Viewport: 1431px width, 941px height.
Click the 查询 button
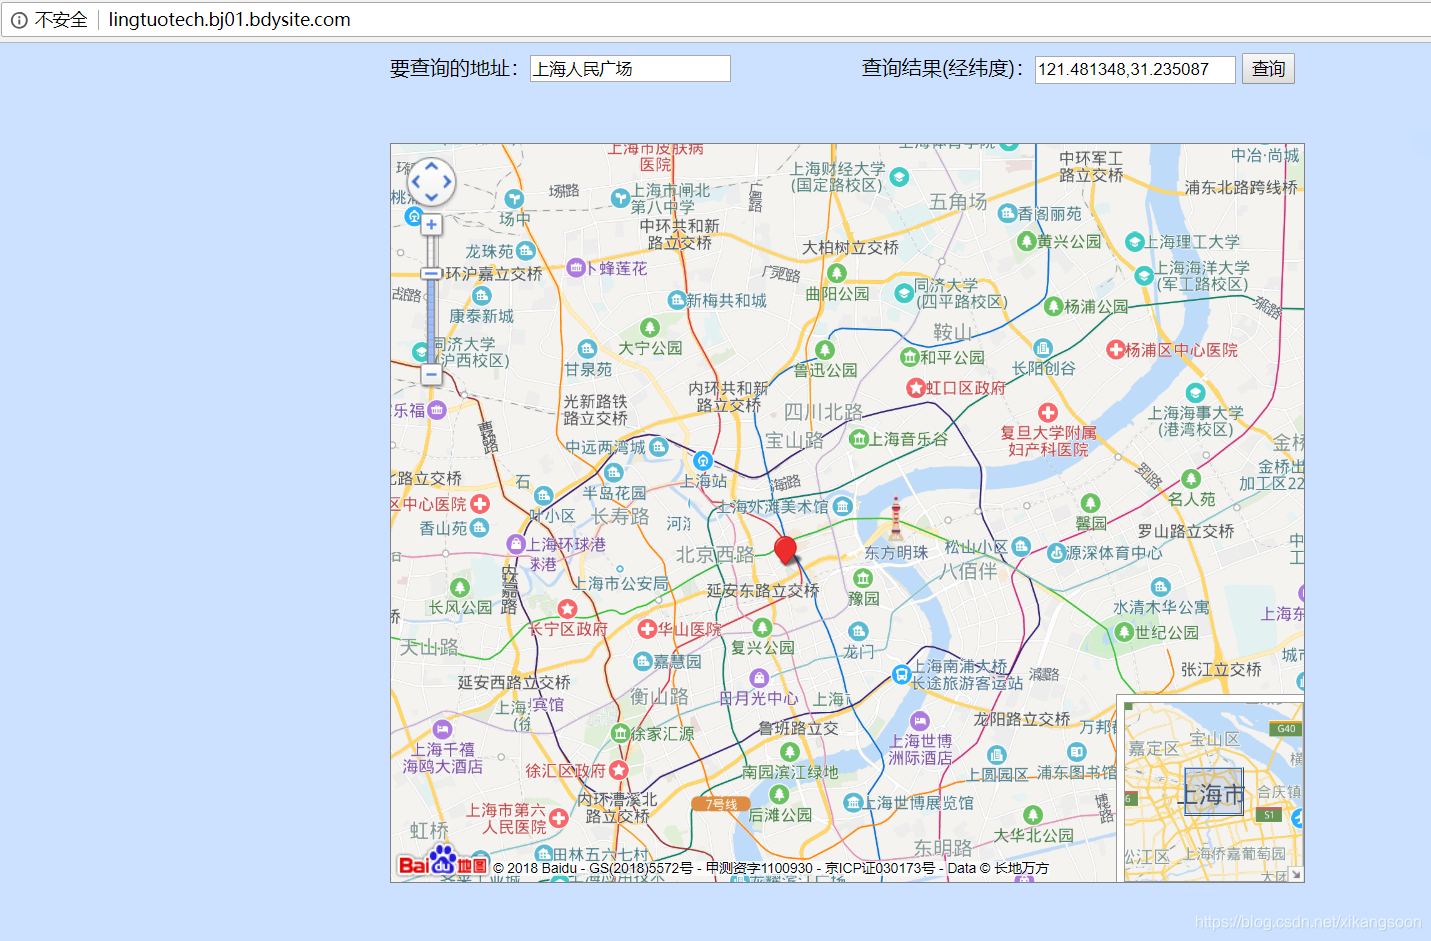tap(1268, 69)
